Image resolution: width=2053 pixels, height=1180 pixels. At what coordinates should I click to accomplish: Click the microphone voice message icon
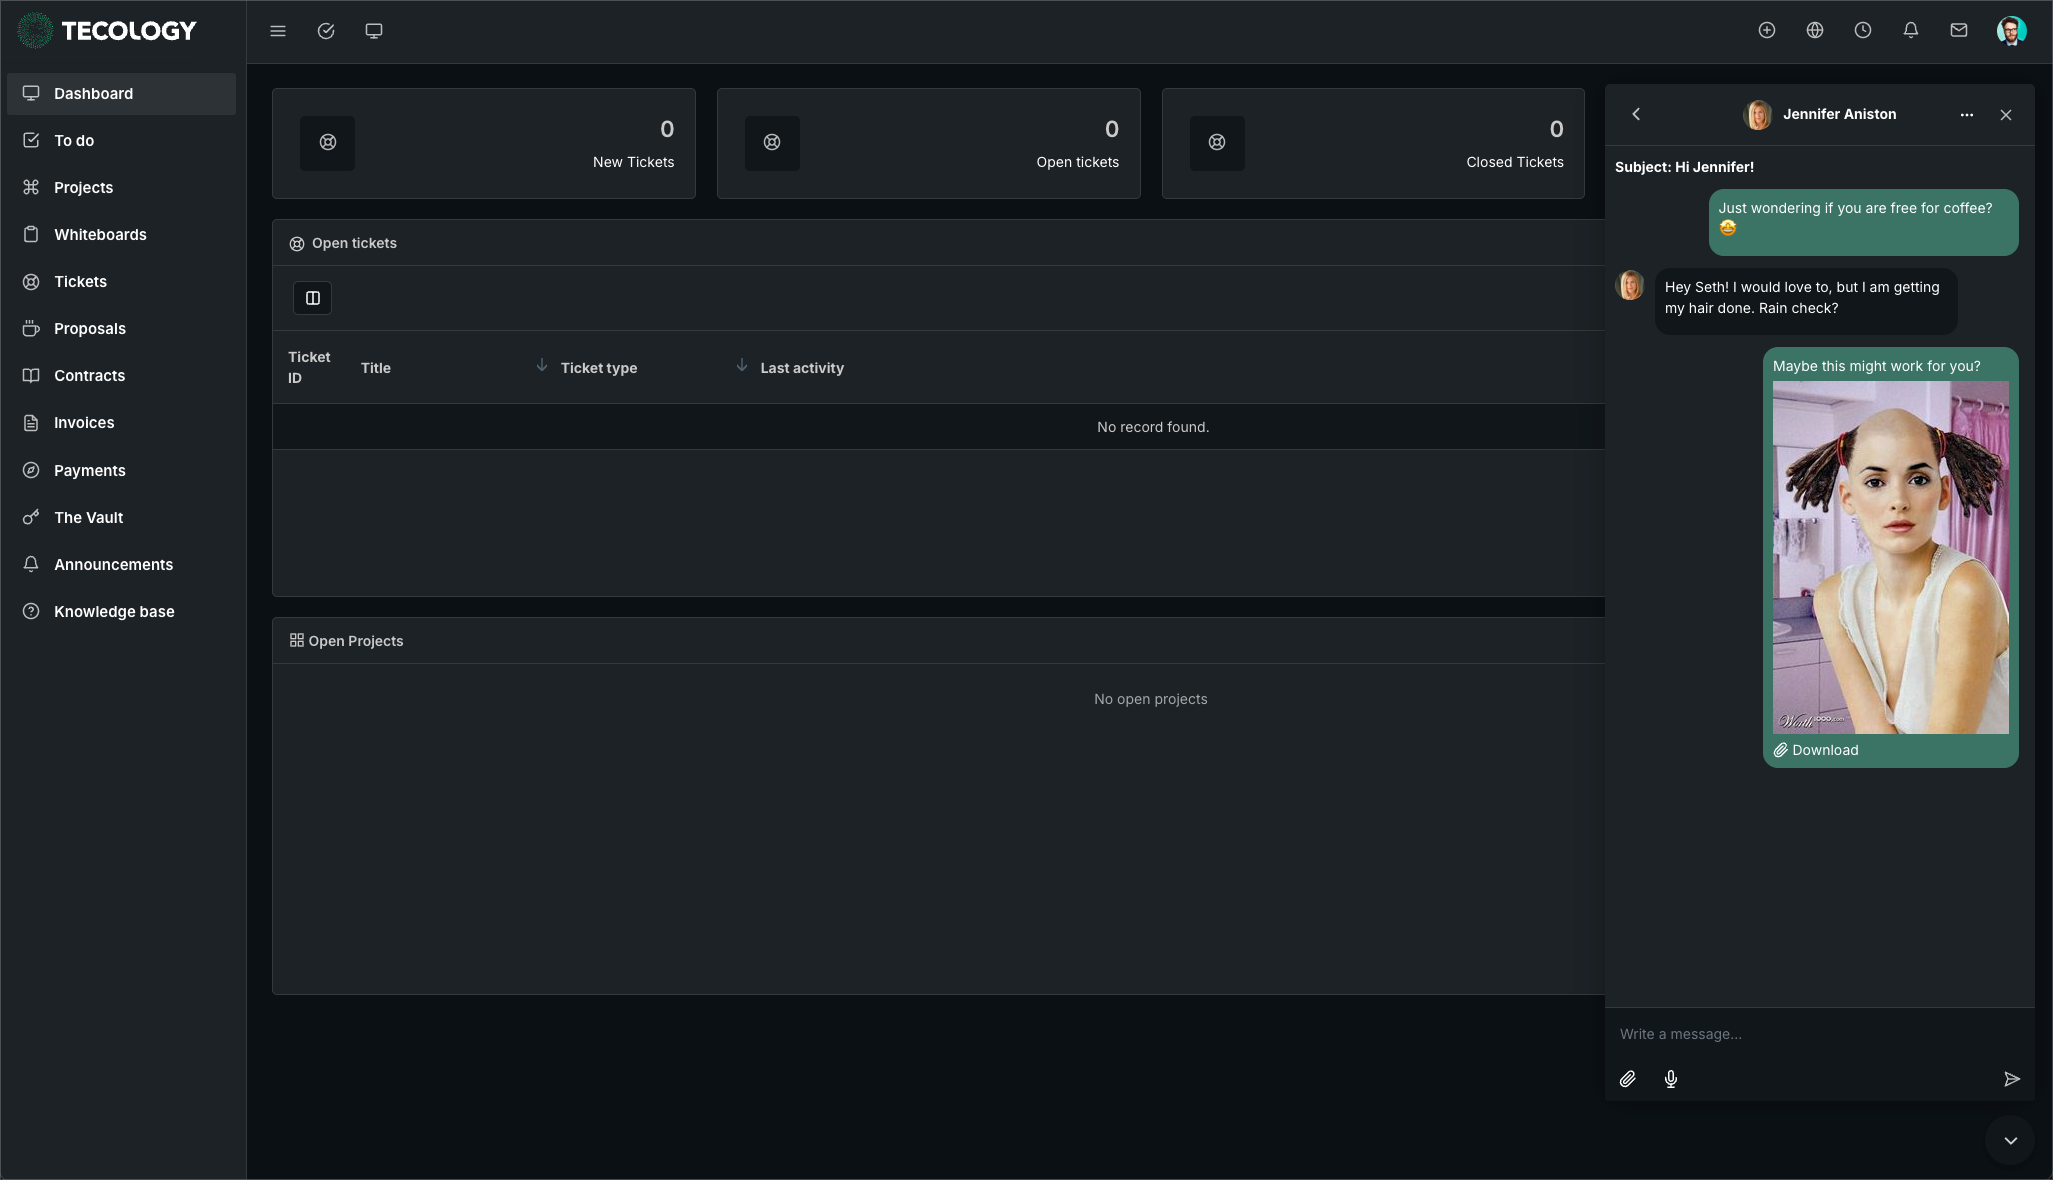(1670, 1079)
